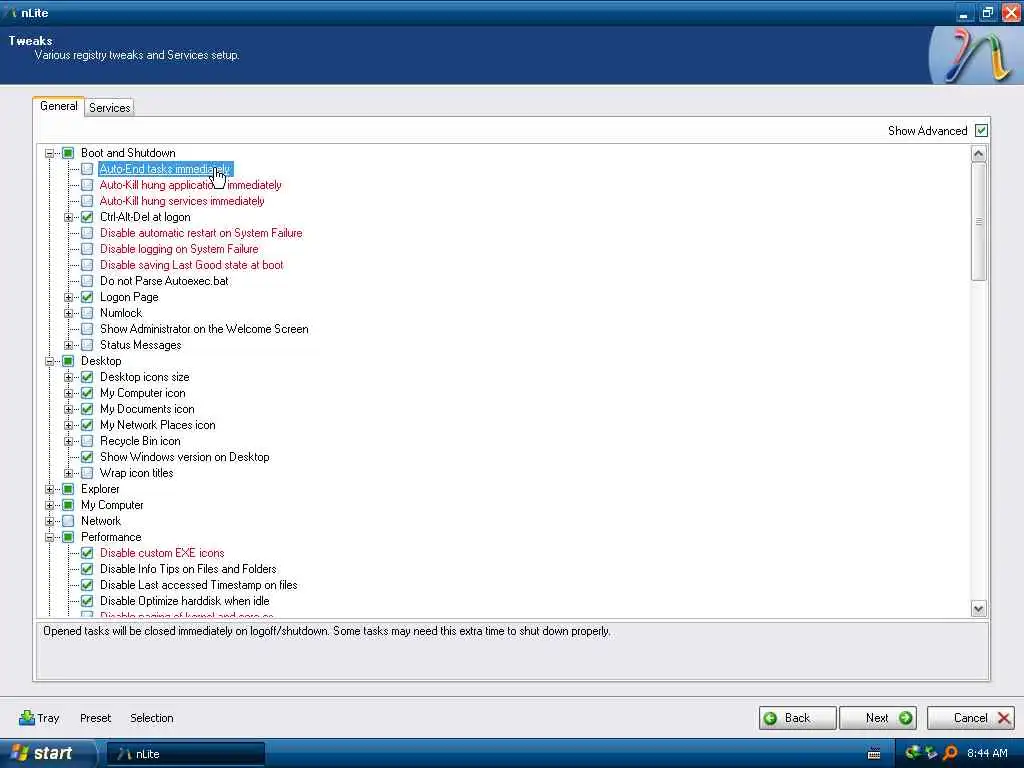Viewport: 1024px width, 768px height.
Task: Check Disable automatic restart on System Failure
Action: pos(87,233)
